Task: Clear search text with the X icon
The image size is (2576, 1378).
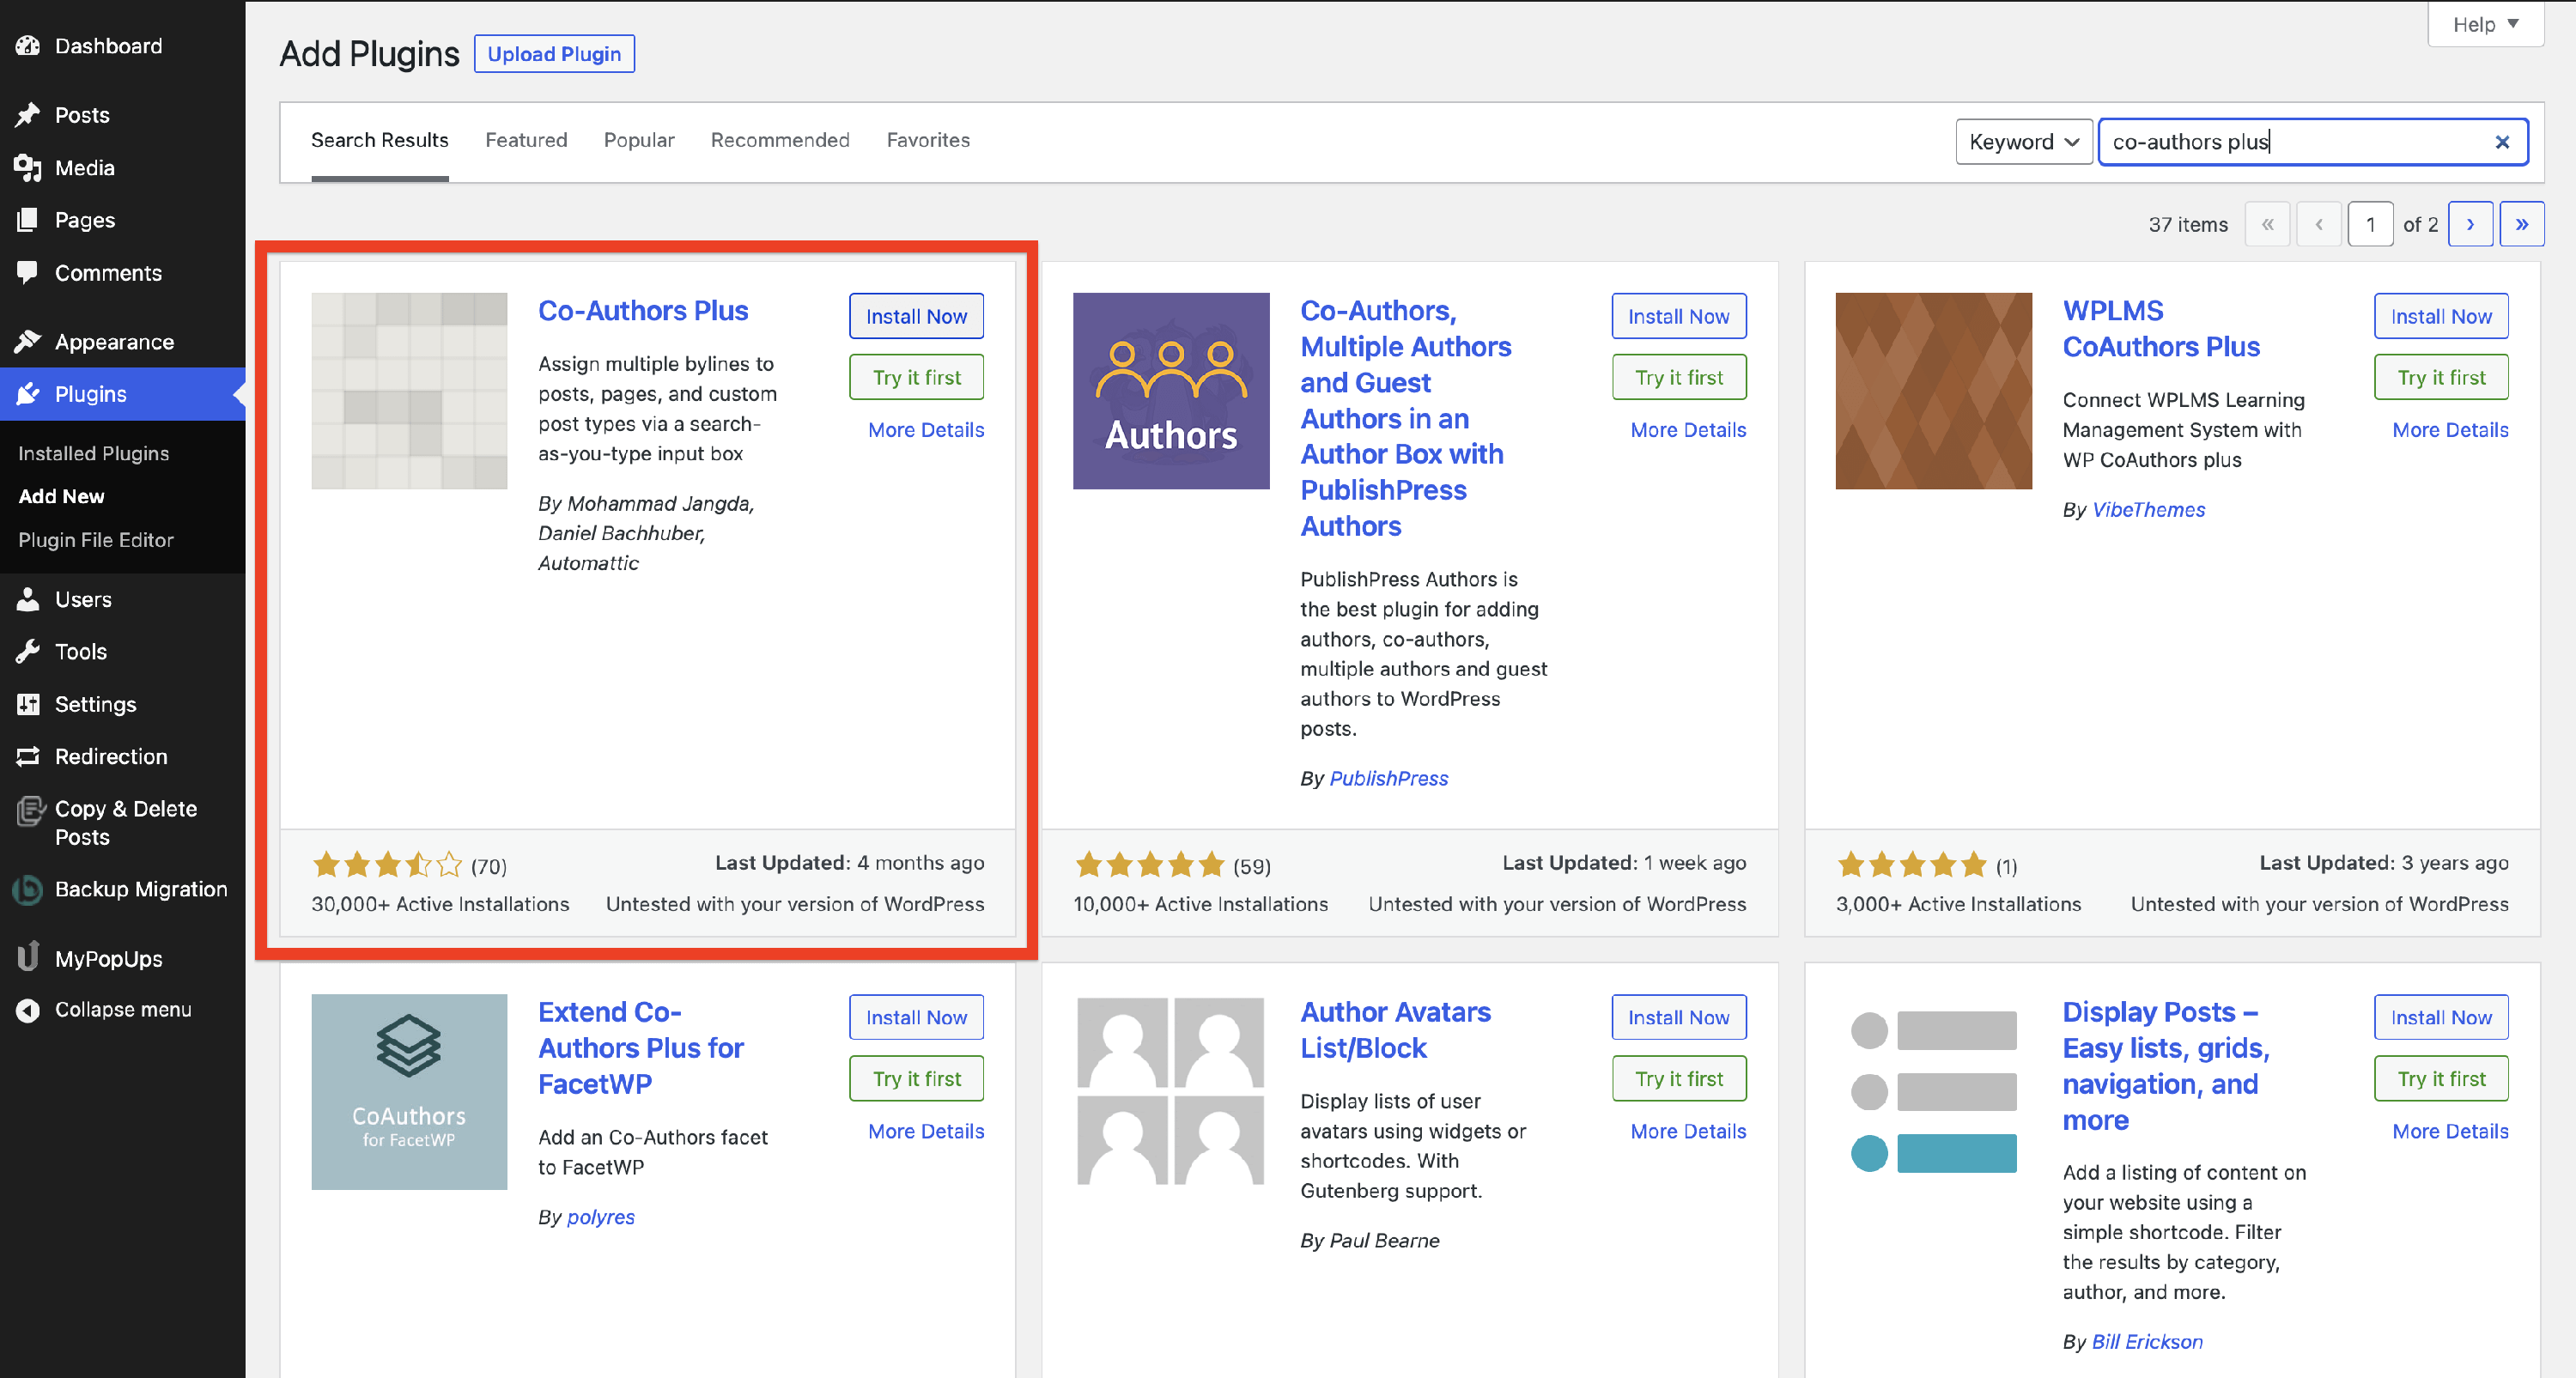Action: 2501,142
